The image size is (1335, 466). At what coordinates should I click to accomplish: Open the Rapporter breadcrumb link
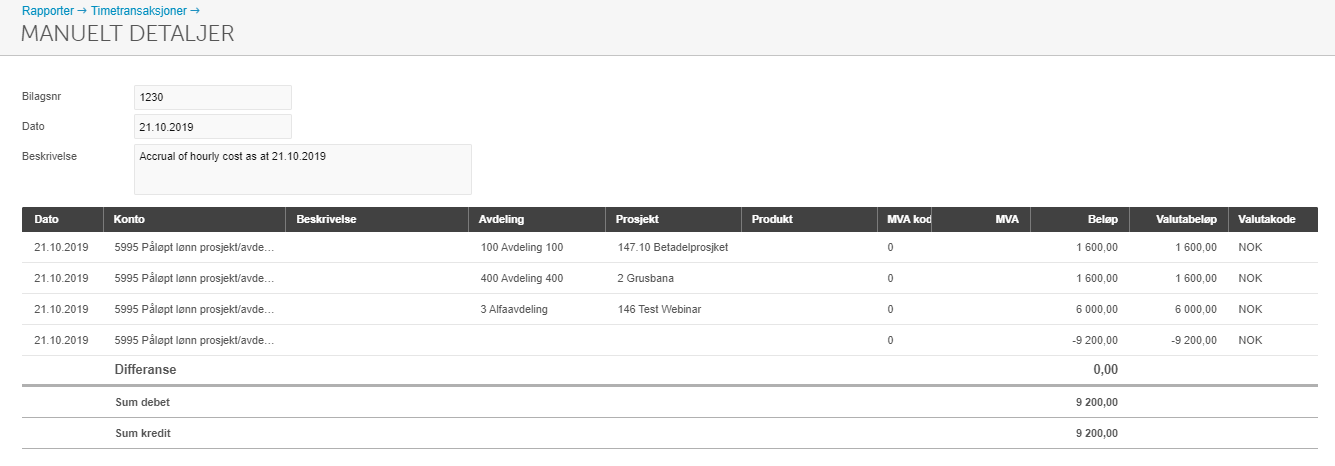click(47, 9)
